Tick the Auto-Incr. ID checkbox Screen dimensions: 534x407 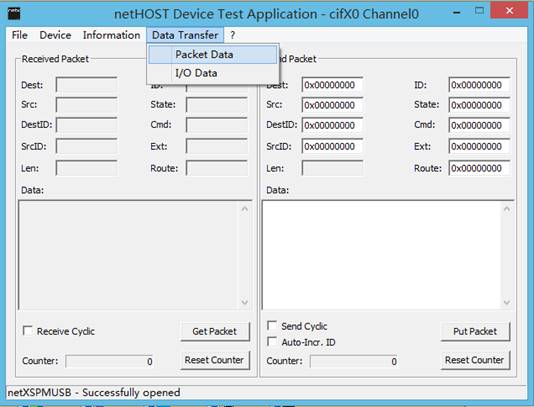(x=272, y=342)
